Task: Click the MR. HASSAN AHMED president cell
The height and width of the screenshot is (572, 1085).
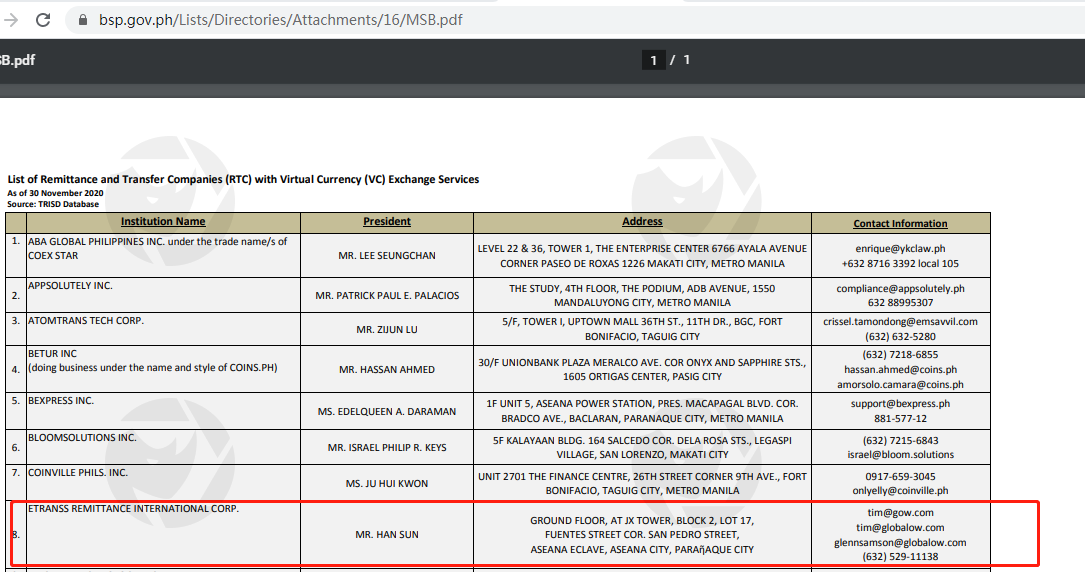Action: (x=387, y=370)
